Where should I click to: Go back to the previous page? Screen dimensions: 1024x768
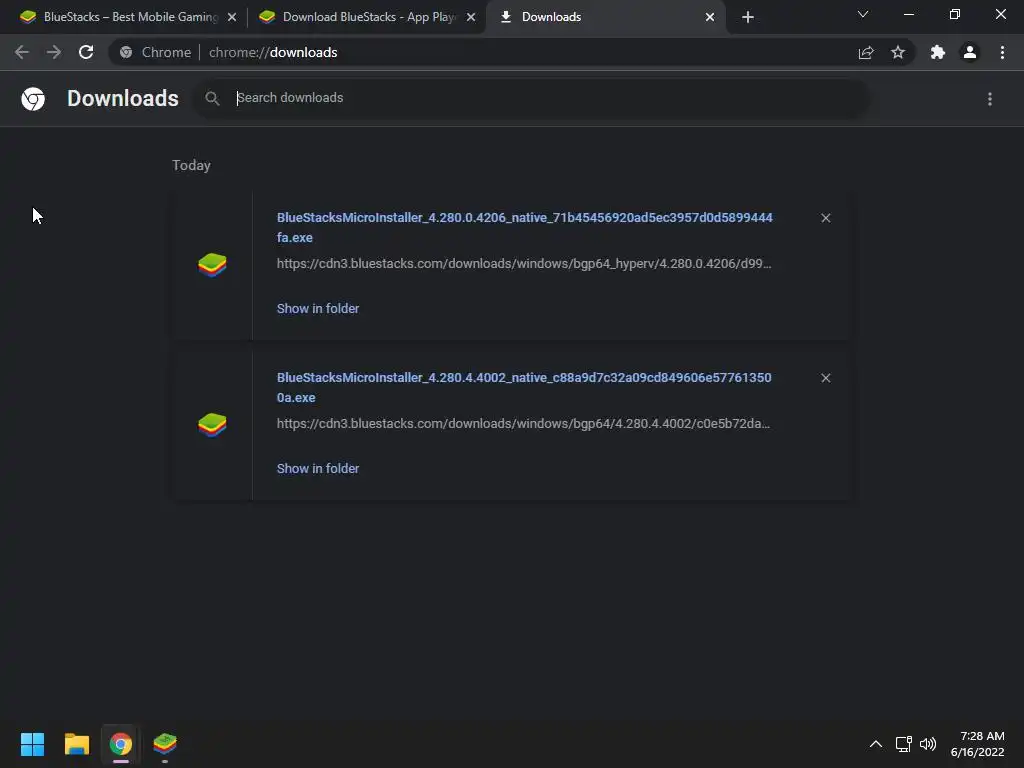click(x=22, y=52)
